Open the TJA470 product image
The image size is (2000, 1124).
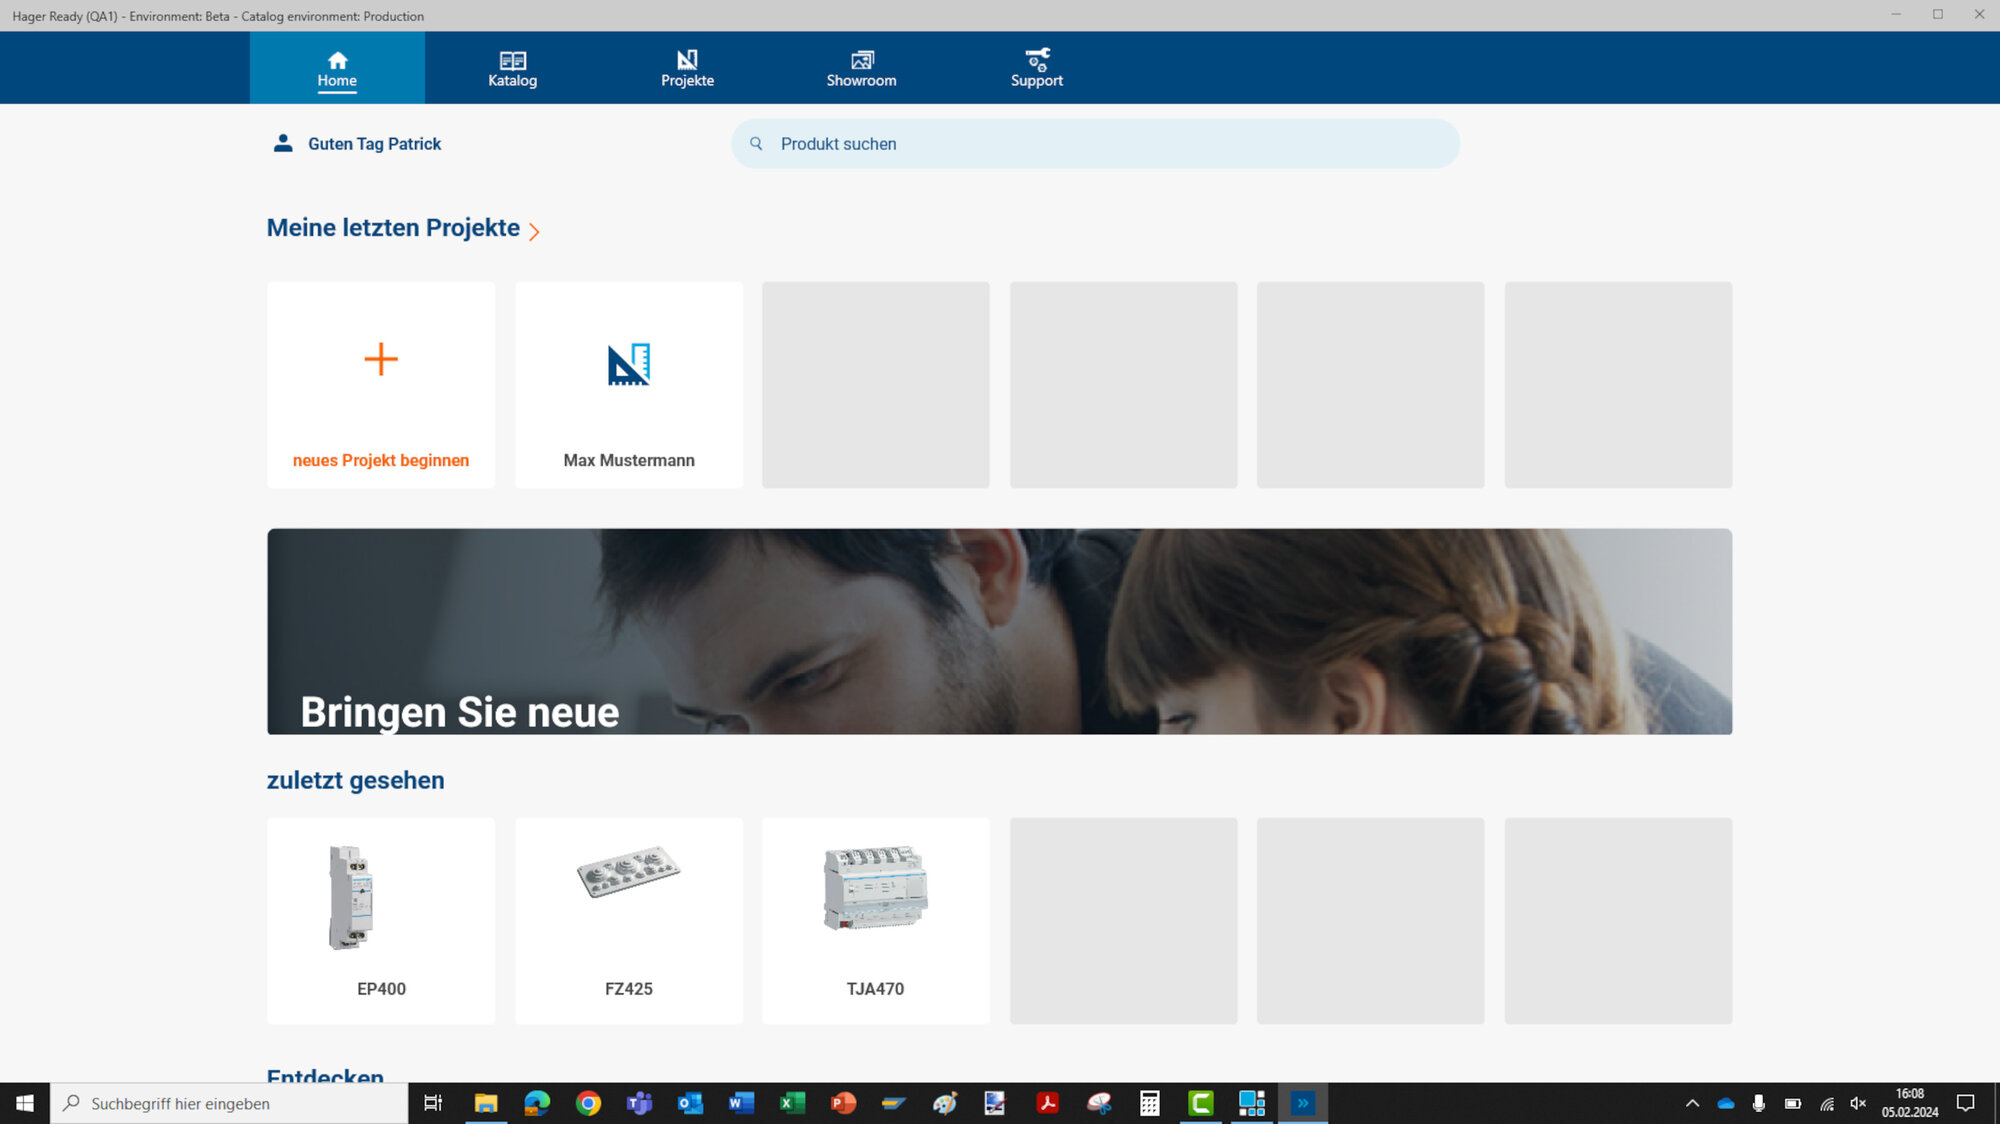pos(876,888)
